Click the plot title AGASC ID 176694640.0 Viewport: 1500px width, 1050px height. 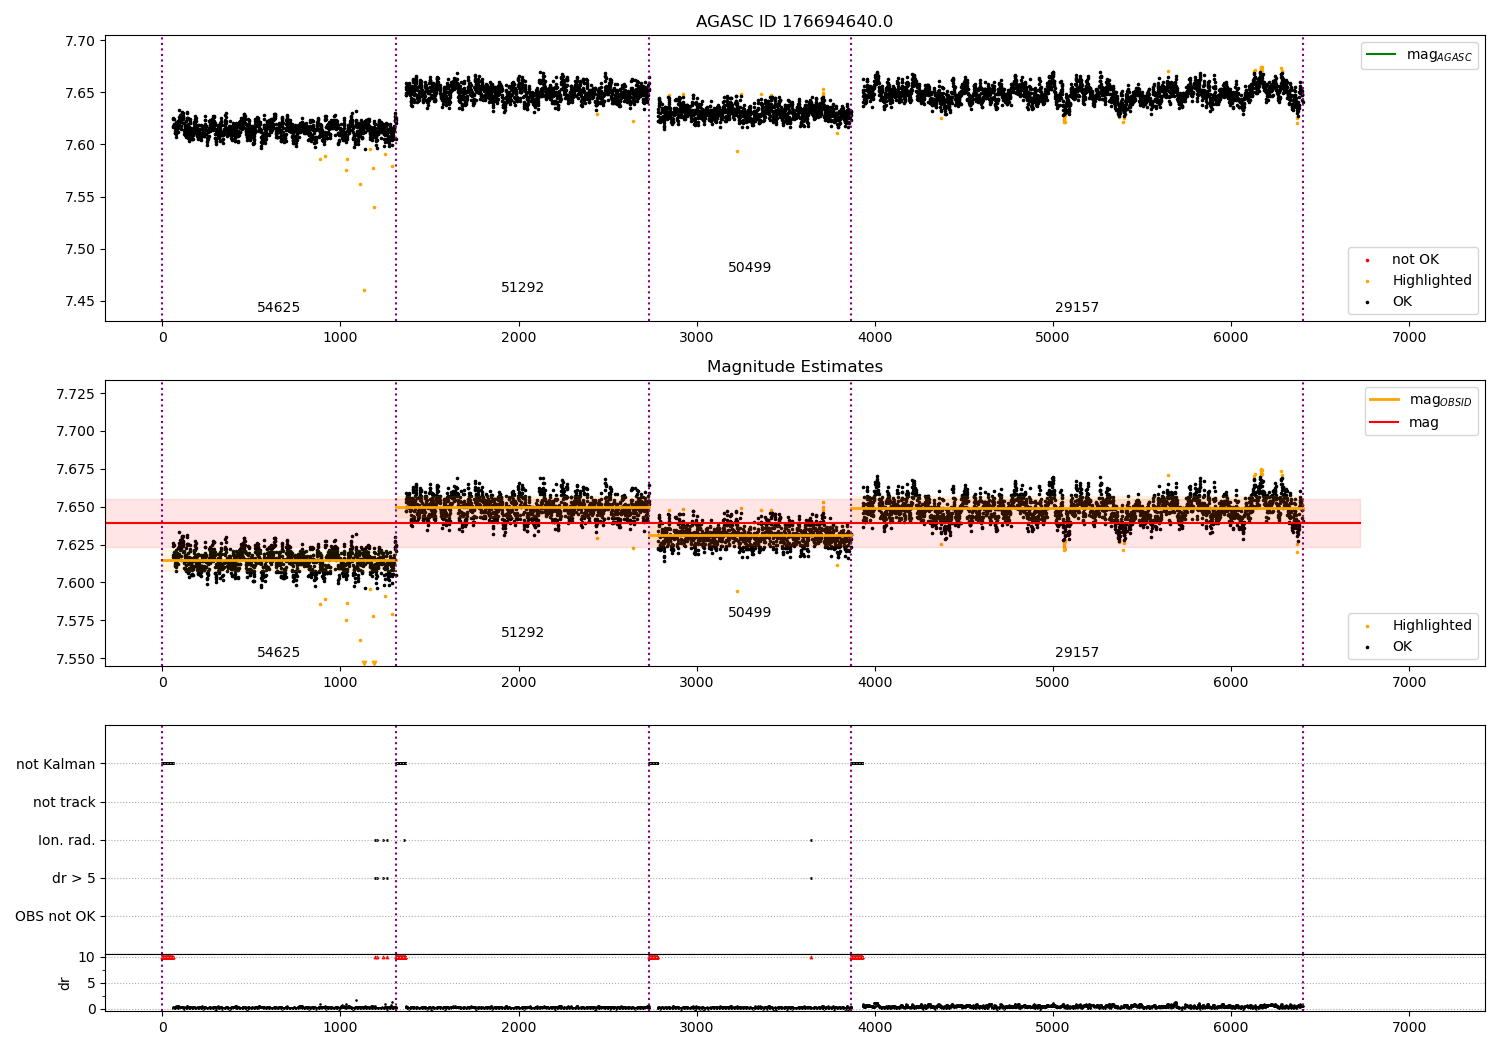pyautogui.click(x=794, y=22)
